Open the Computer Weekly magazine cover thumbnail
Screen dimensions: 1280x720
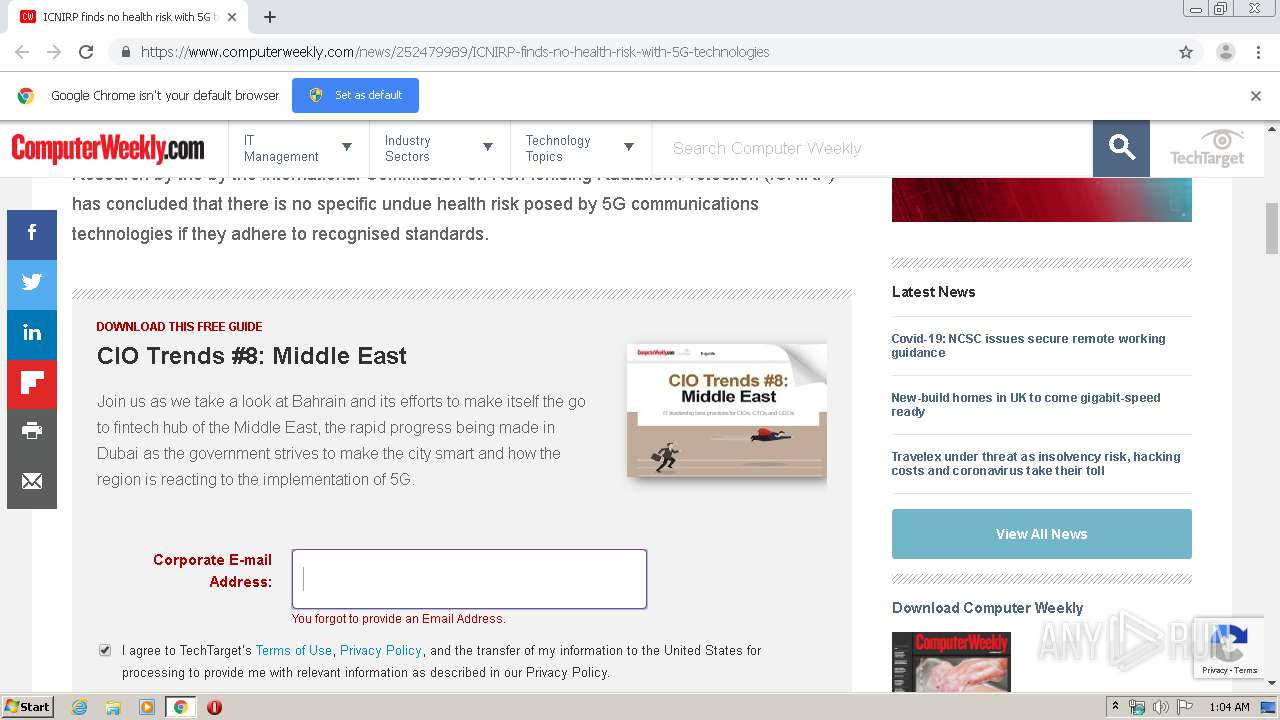coord(951,661)
